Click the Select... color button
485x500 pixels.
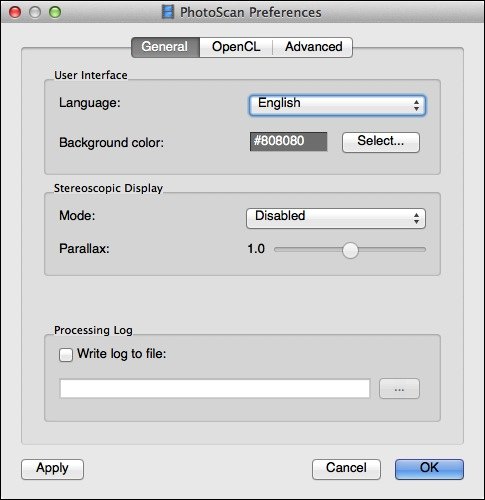coord(381,142)
